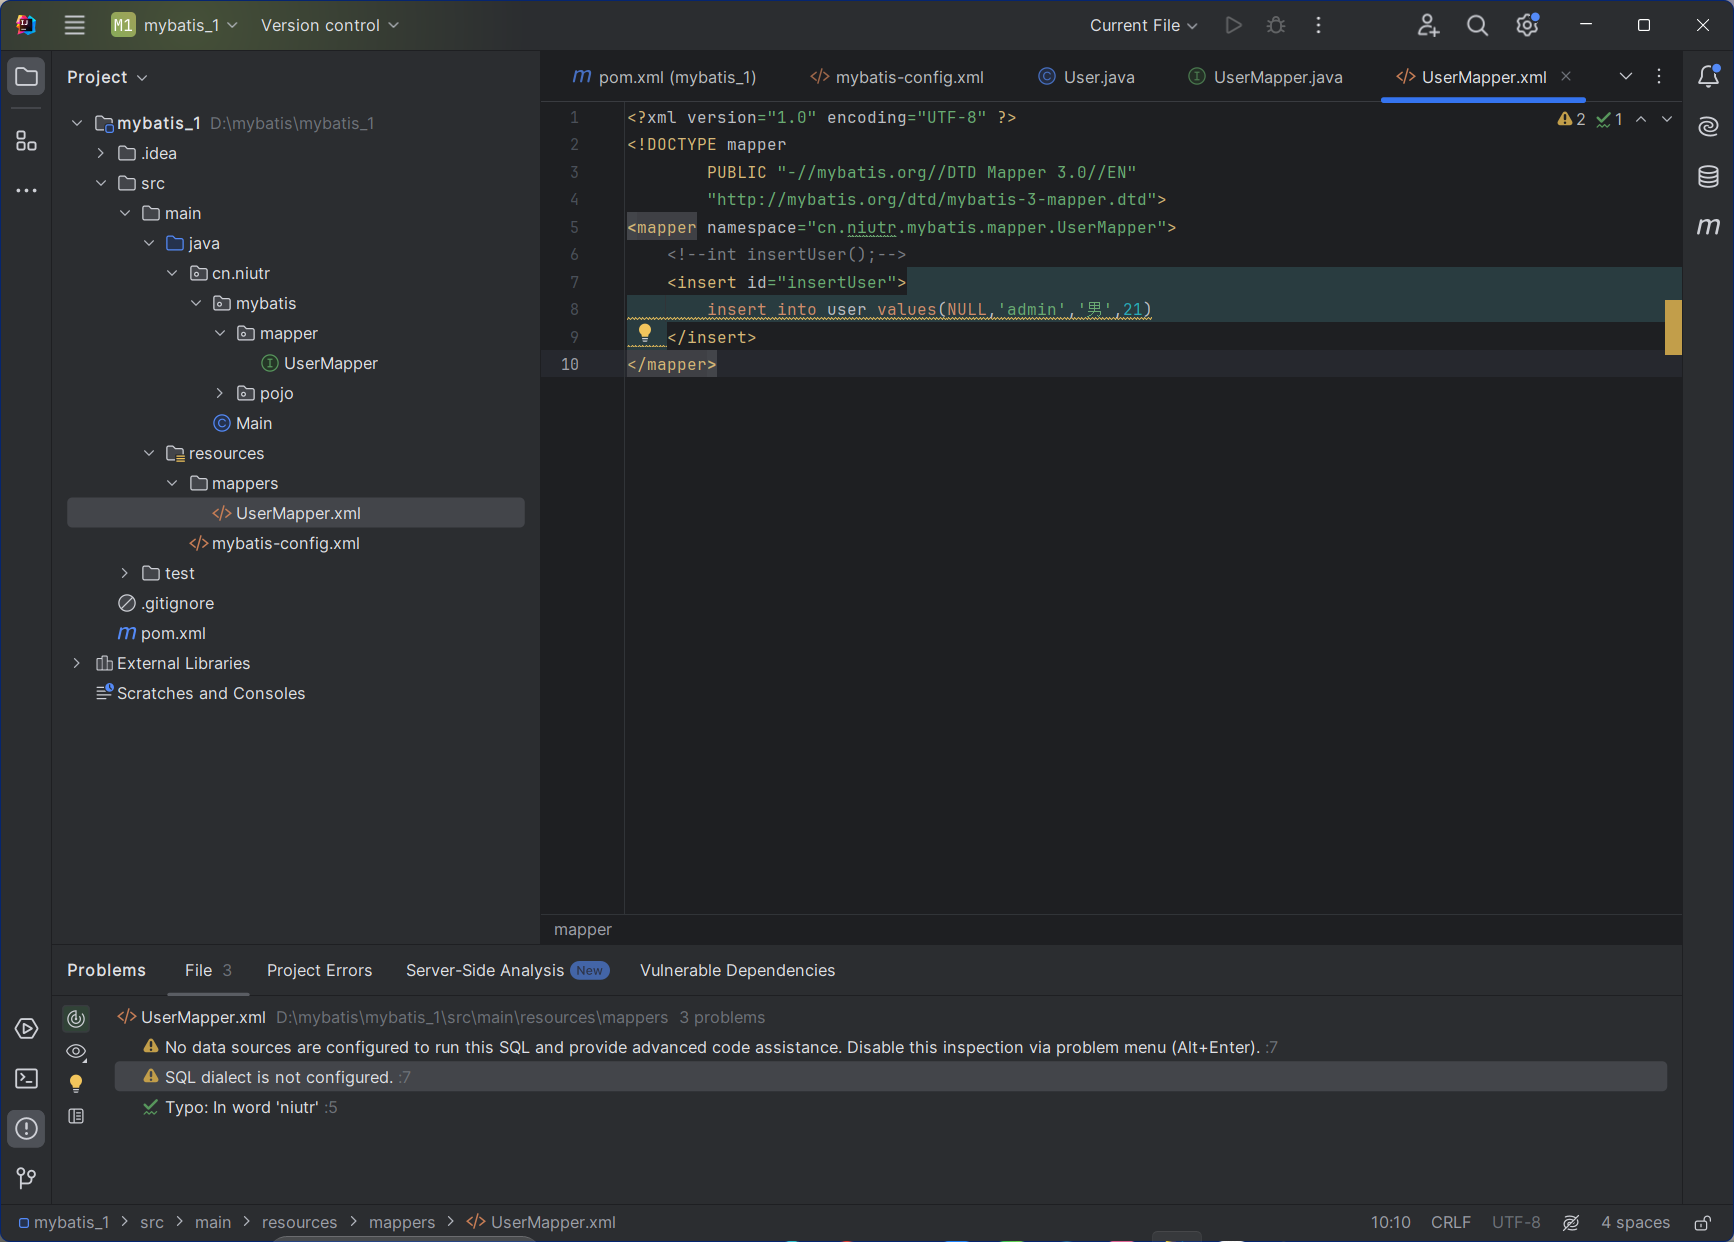
Task: Open the IDE settings gear icon
Action: [1526, 25]
